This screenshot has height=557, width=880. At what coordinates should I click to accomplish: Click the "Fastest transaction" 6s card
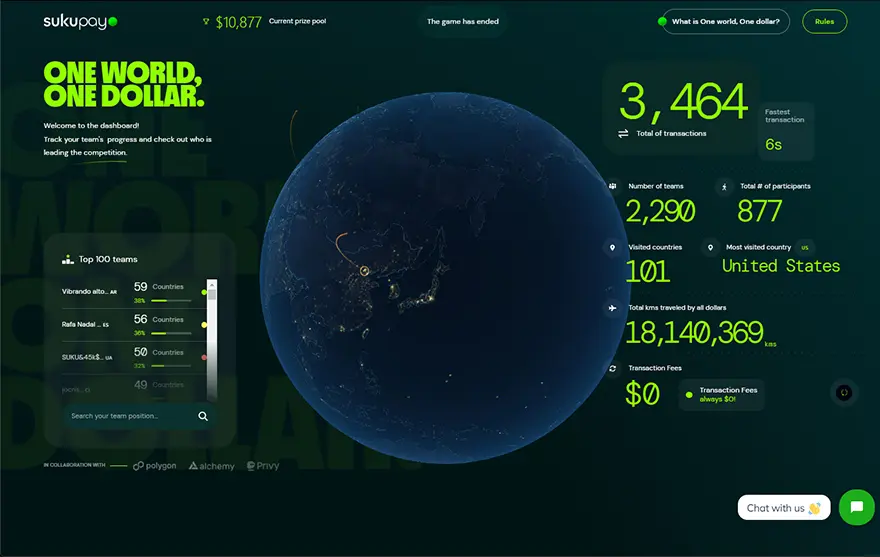click(786, 131)
